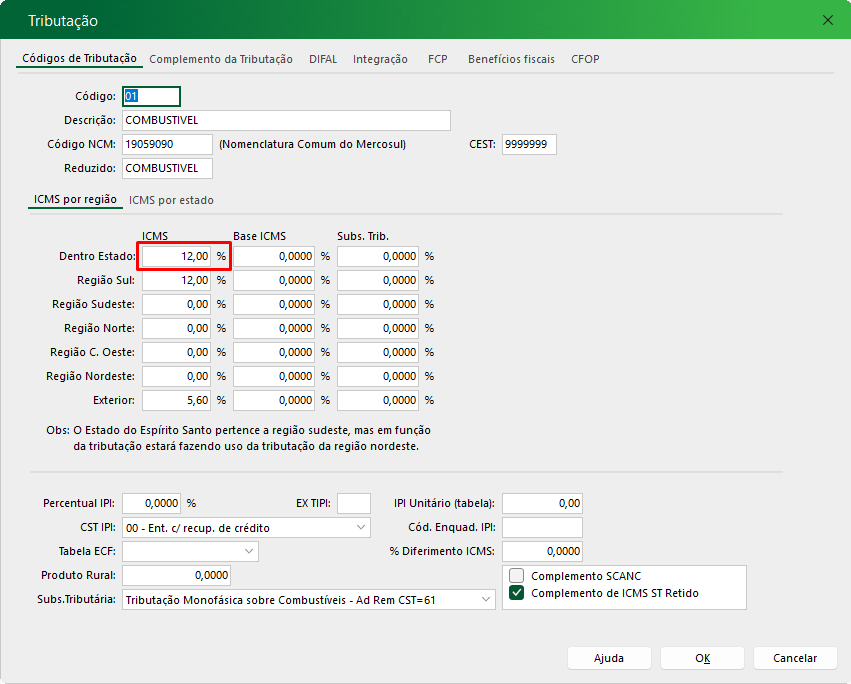Image resolution: width=851 pixels, height=684 pixels.
Task: Edit Região C. Oeste ICMS percentage
Action: coord(176,352)
